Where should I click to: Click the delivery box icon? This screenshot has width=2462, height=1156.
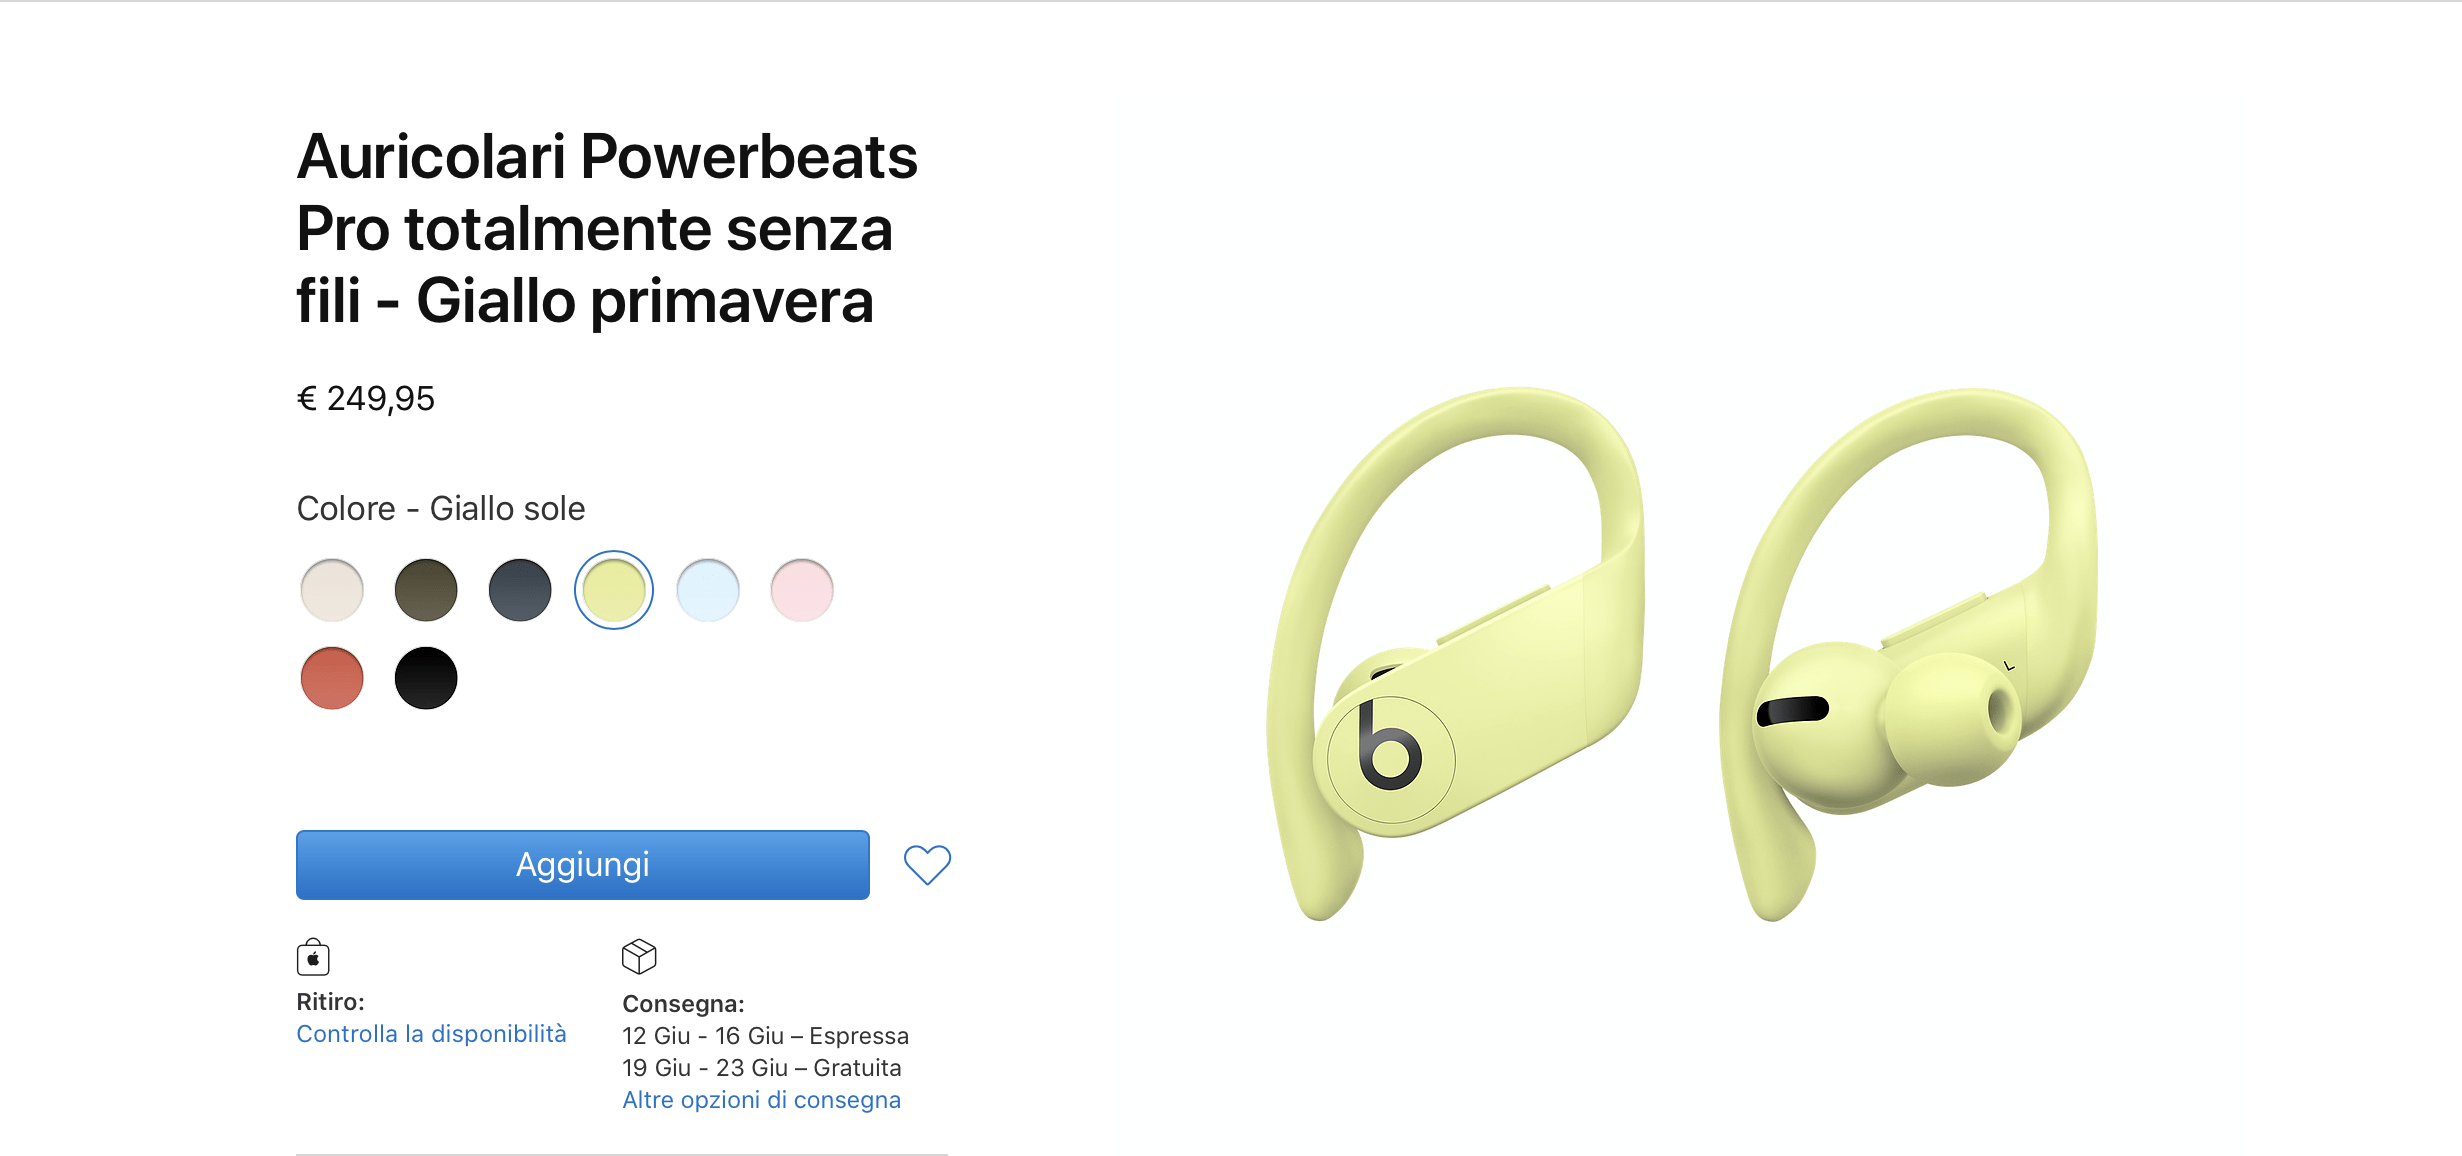coord(639,956)
